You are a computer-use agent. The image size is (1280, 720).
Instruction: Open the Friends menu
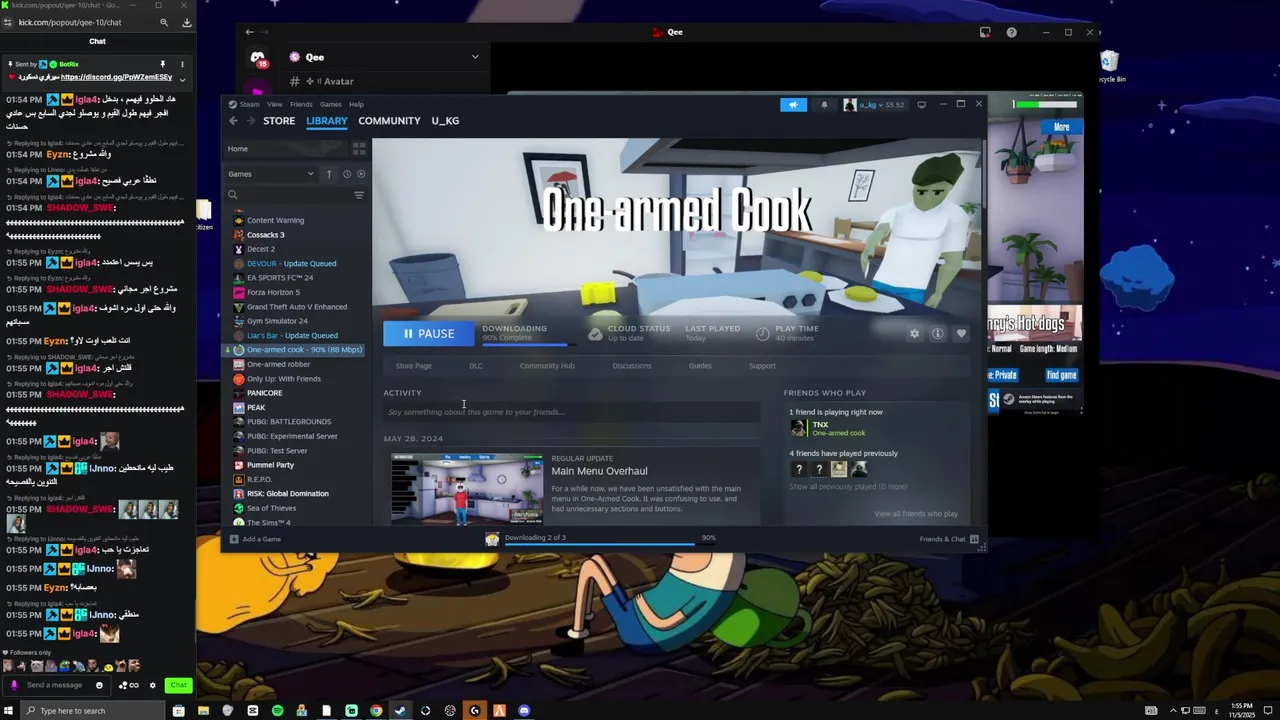301,104
